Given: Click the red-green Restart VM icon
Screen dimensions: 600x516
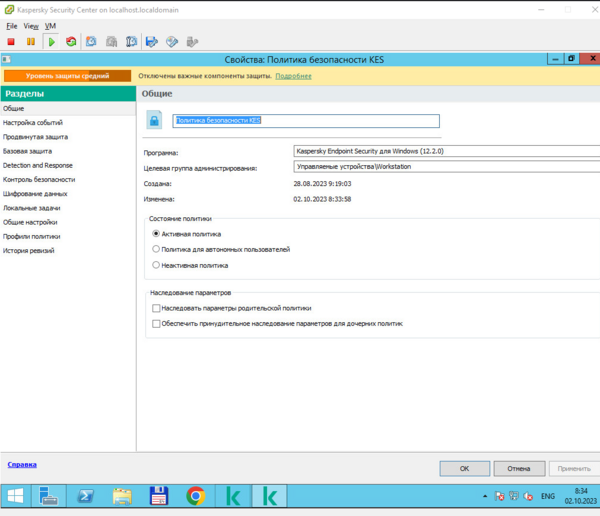Looking at the screenshot, I should 71,41.
